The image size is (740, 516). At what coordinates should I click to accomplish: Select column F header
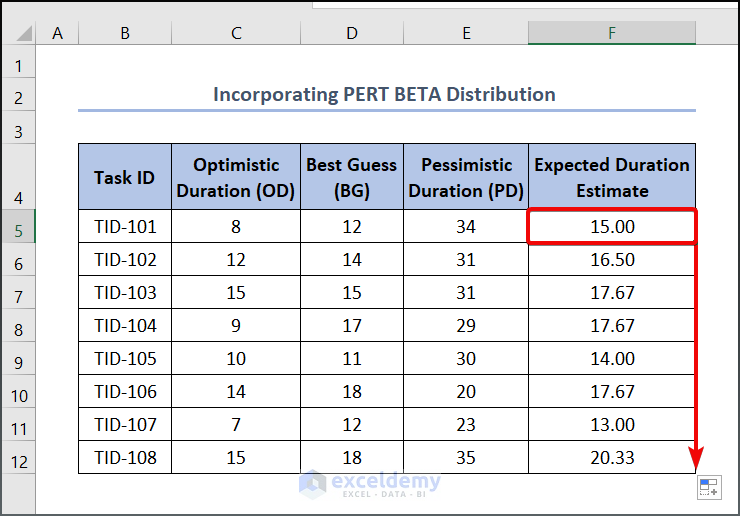(x=611, y=33)
